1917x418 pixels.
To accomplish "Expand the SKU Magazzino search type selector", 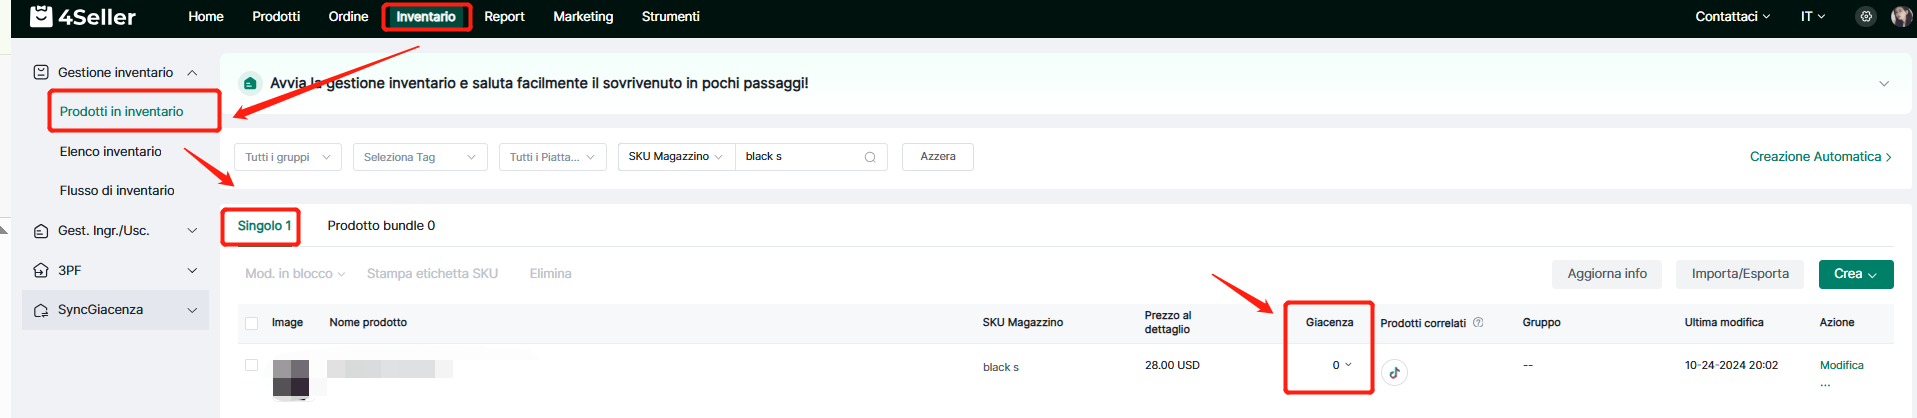I will [675, 157].
